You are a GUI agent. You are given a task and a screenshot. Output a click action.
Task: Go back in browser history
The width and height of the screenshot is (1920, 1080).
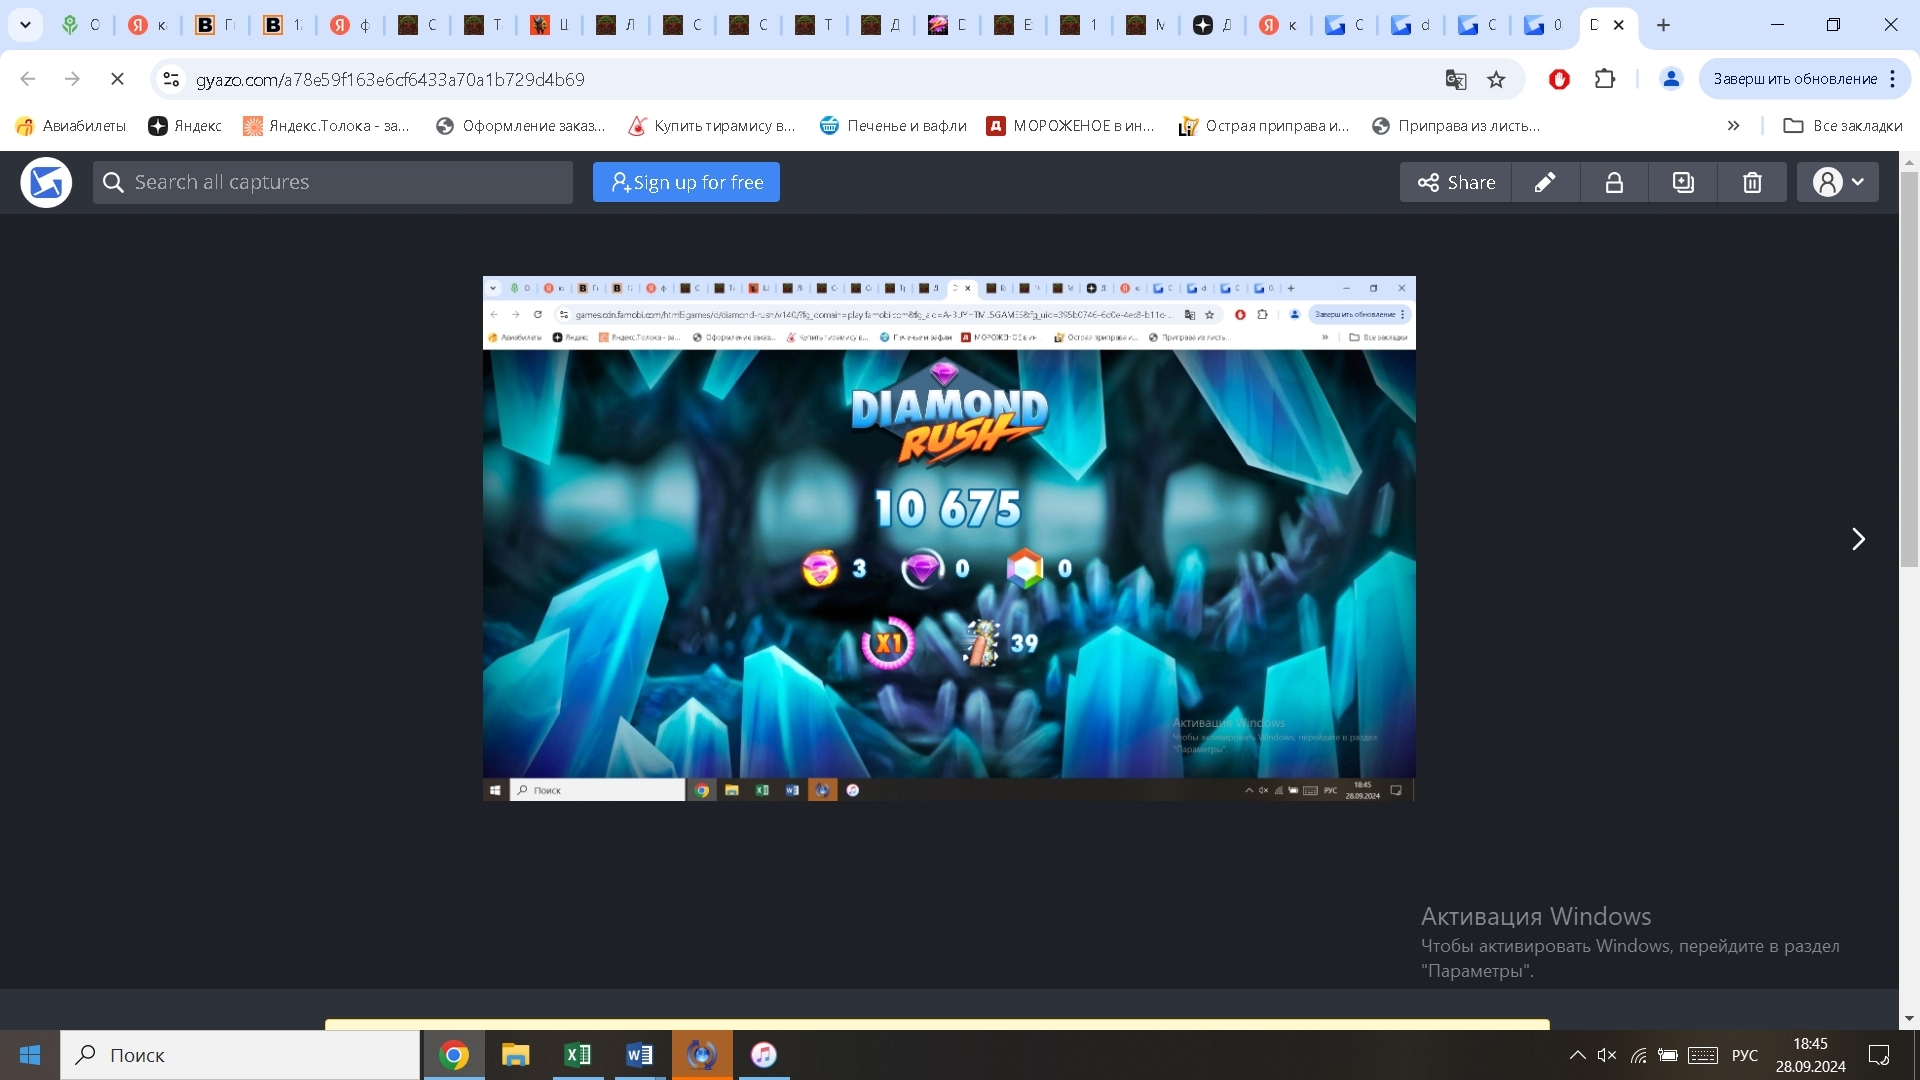coord(28,79)
